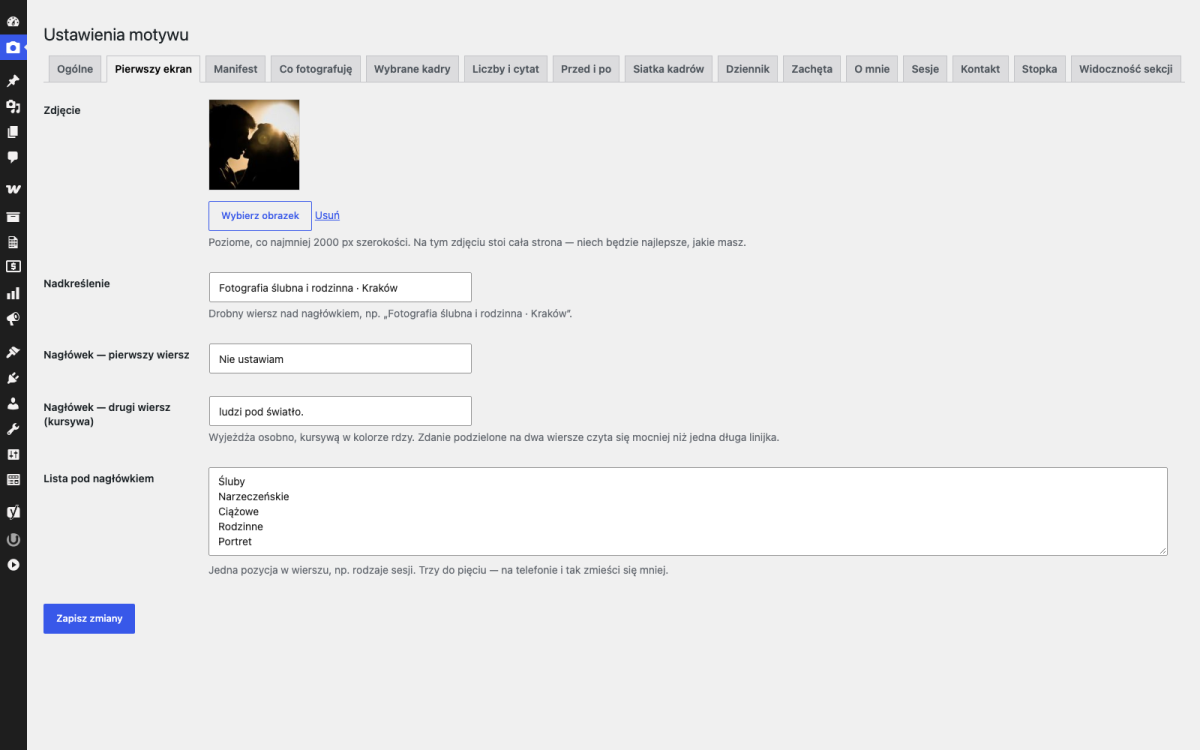The image size is (1200, 750).
Task: Select the Stopka tab
Action: 1039,69
